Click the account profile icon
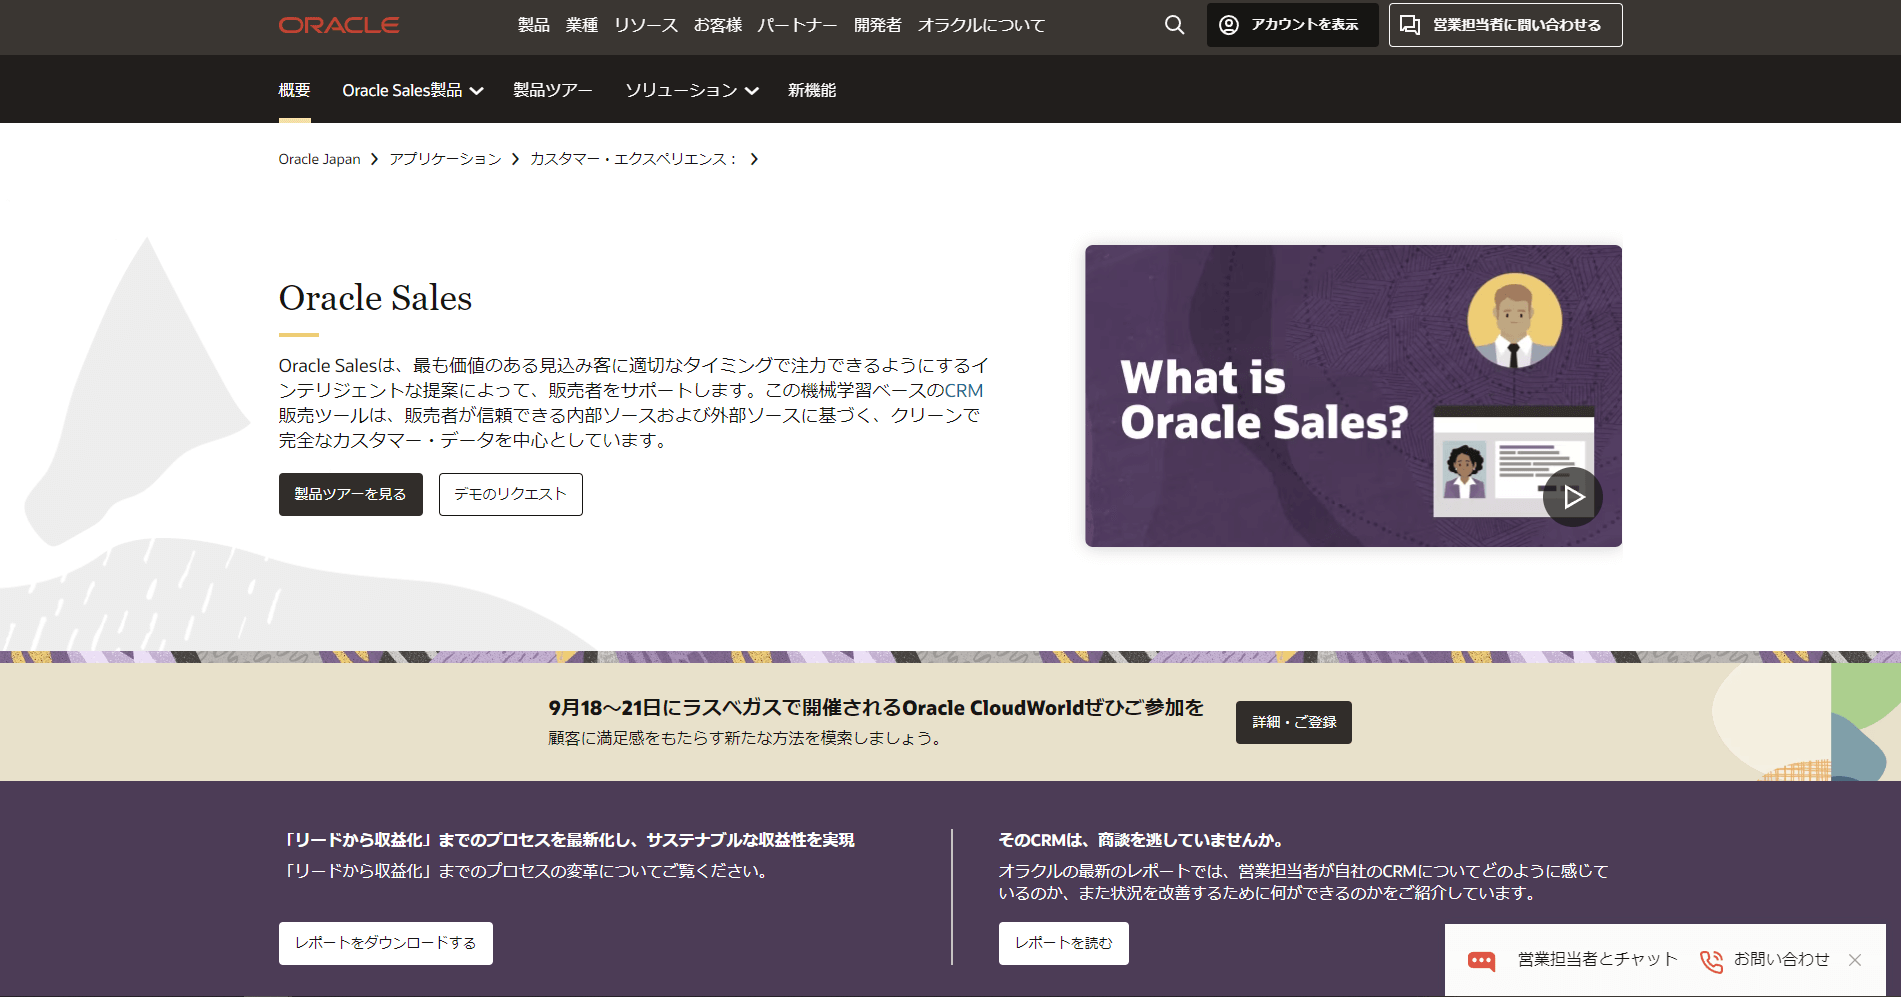The height and width of the screenshot is (997, 1901). tap(1229, 25)
